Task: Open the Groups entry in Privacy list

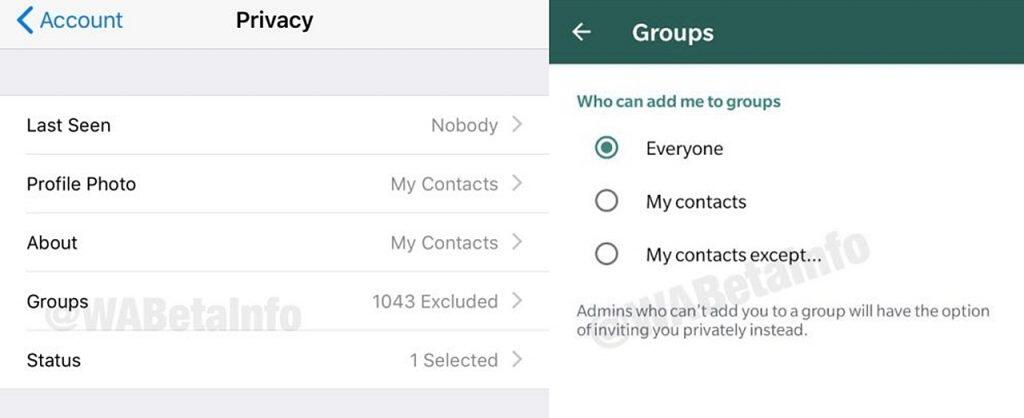Action: [x=57, y=301]
